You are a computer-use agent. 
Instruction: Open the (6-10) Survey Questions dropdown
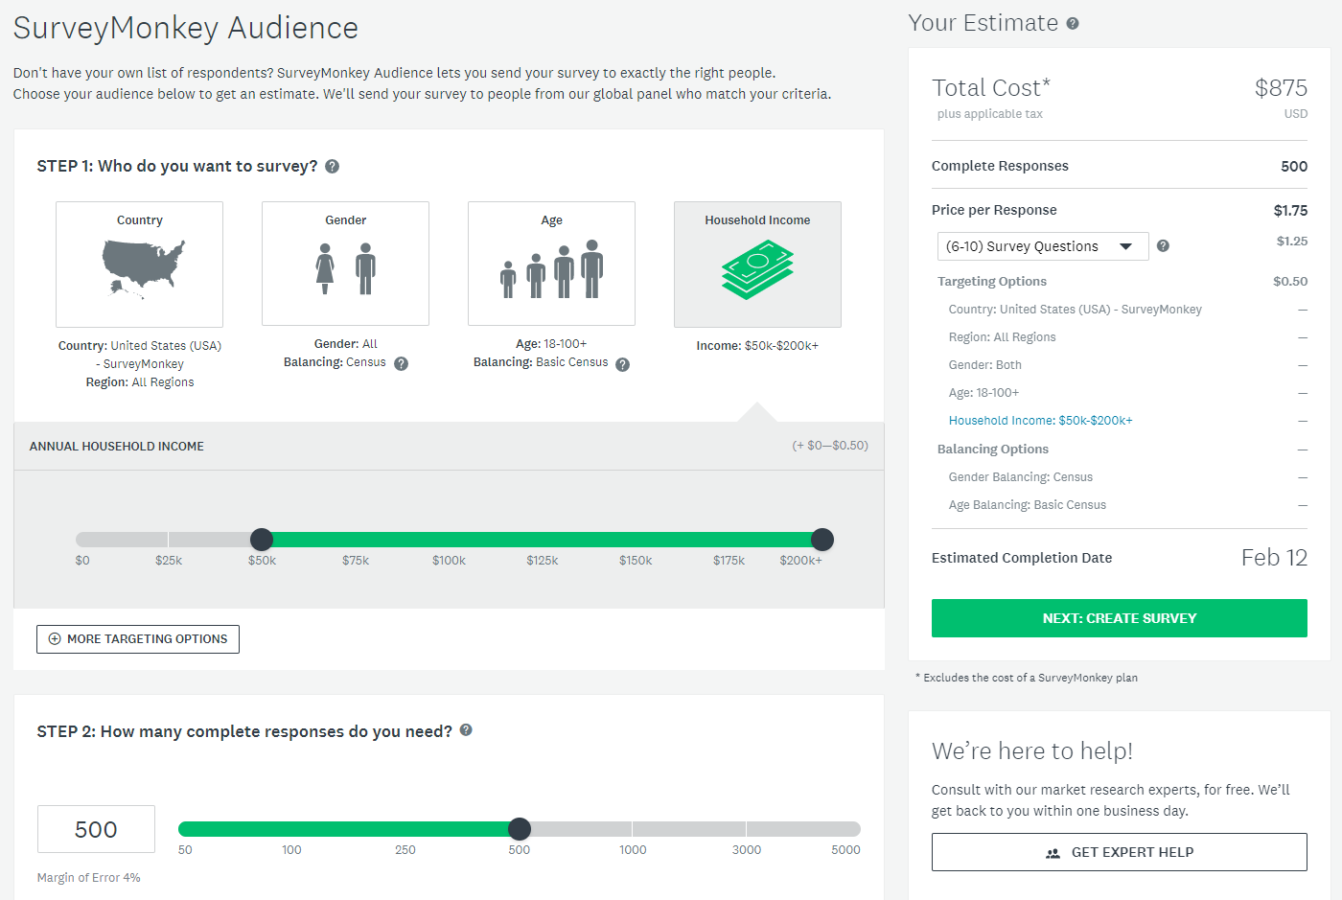point(1042,246)
